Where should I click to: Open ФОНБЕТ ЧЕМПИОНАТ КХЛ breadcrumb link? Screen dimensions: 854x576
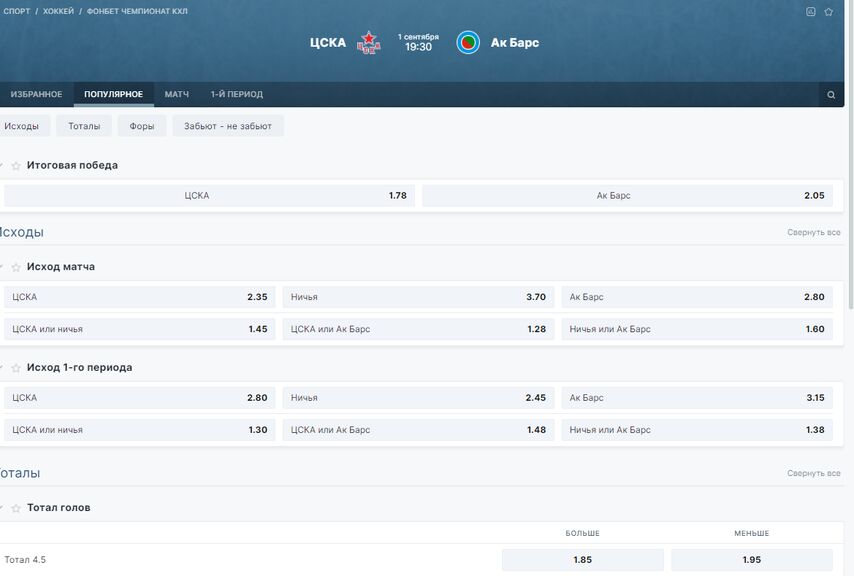click(x=137, y=11)
